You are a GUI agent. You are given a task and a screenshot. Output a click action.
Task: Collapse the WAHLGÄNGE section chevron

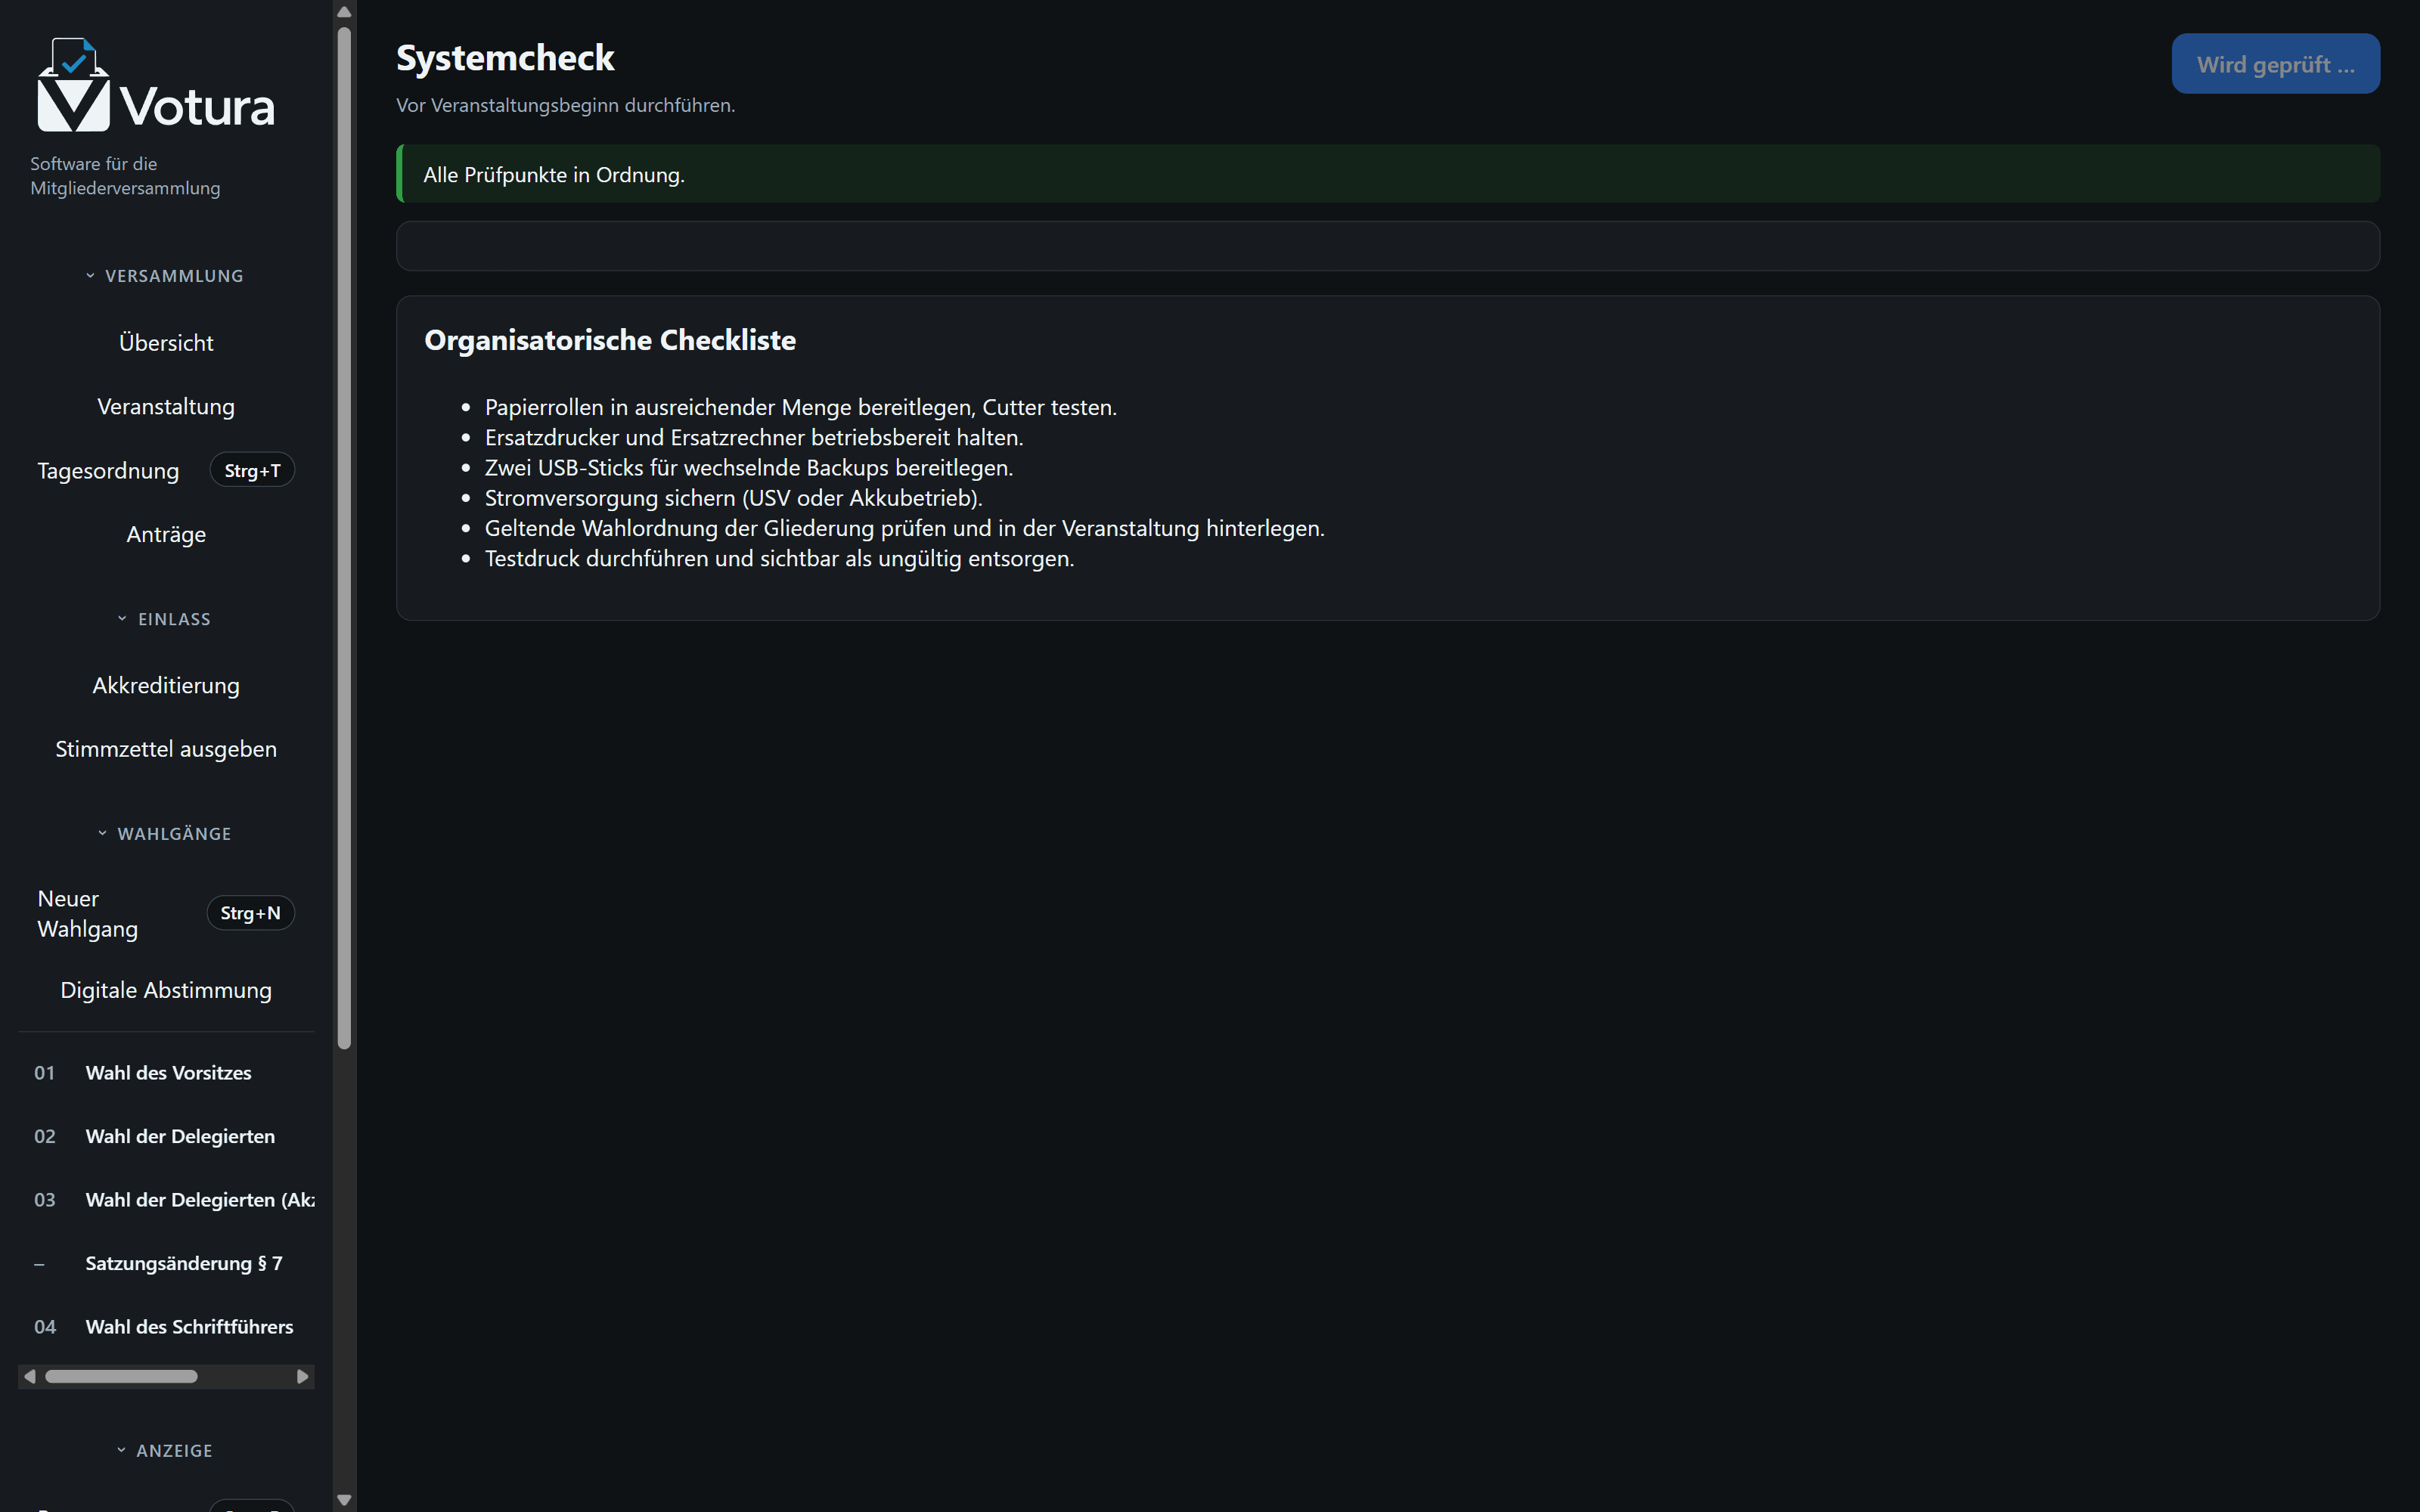tap(102, 833)
